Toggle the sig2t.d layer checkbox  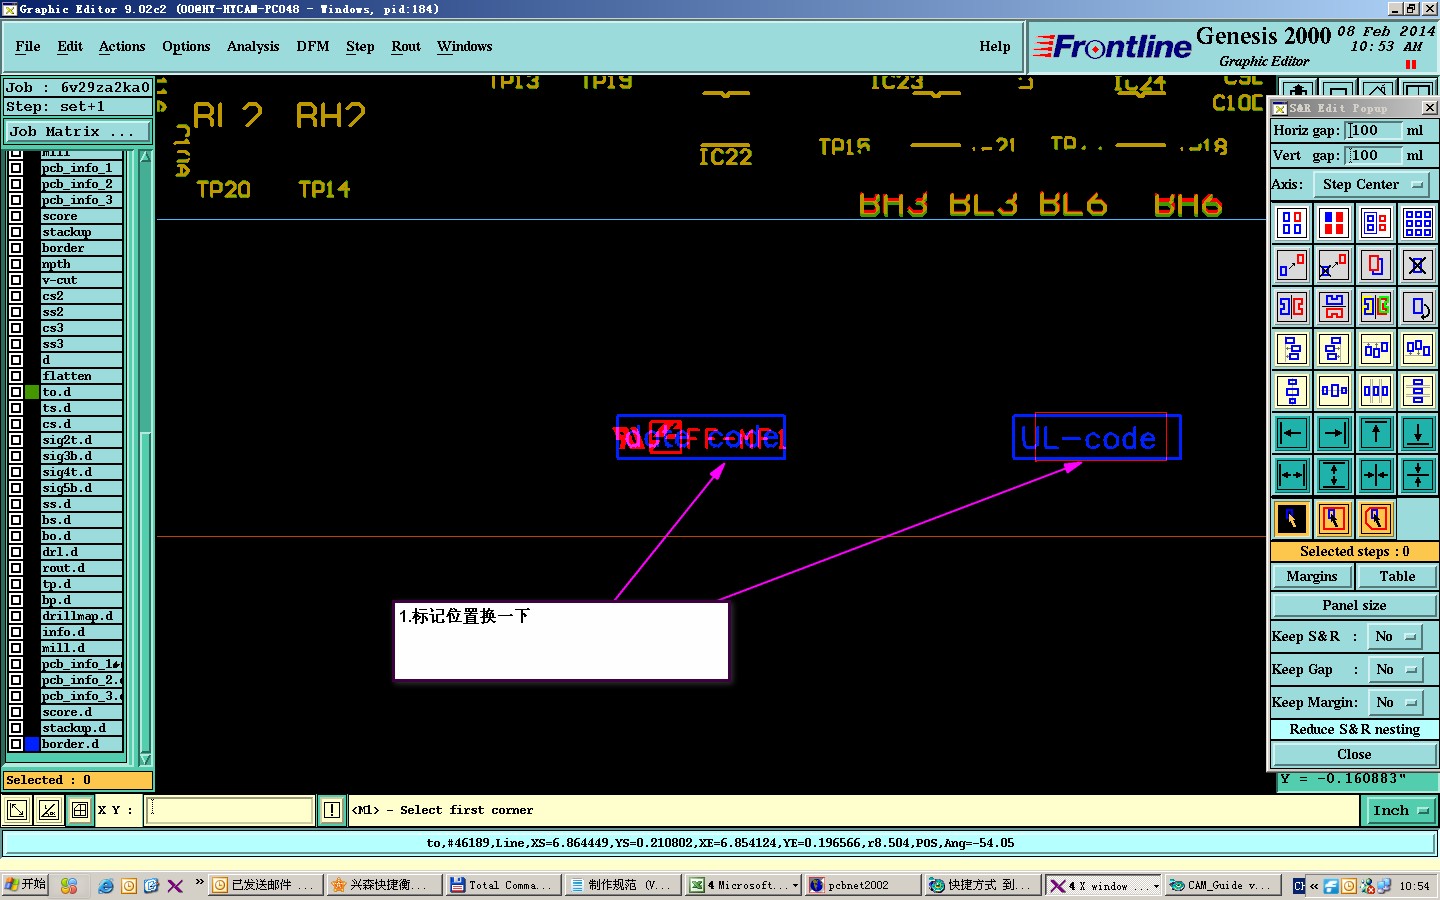coord(16,440)
